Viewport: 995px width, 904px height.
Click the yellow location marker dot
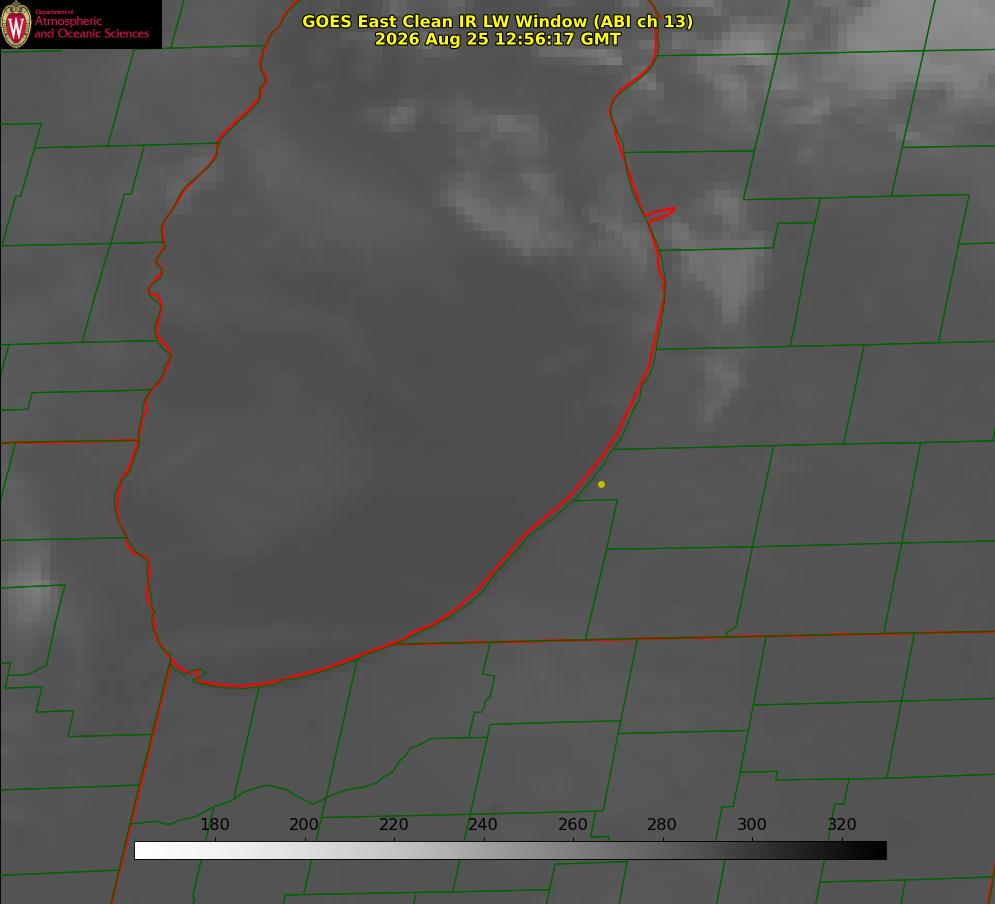point(602,484)
